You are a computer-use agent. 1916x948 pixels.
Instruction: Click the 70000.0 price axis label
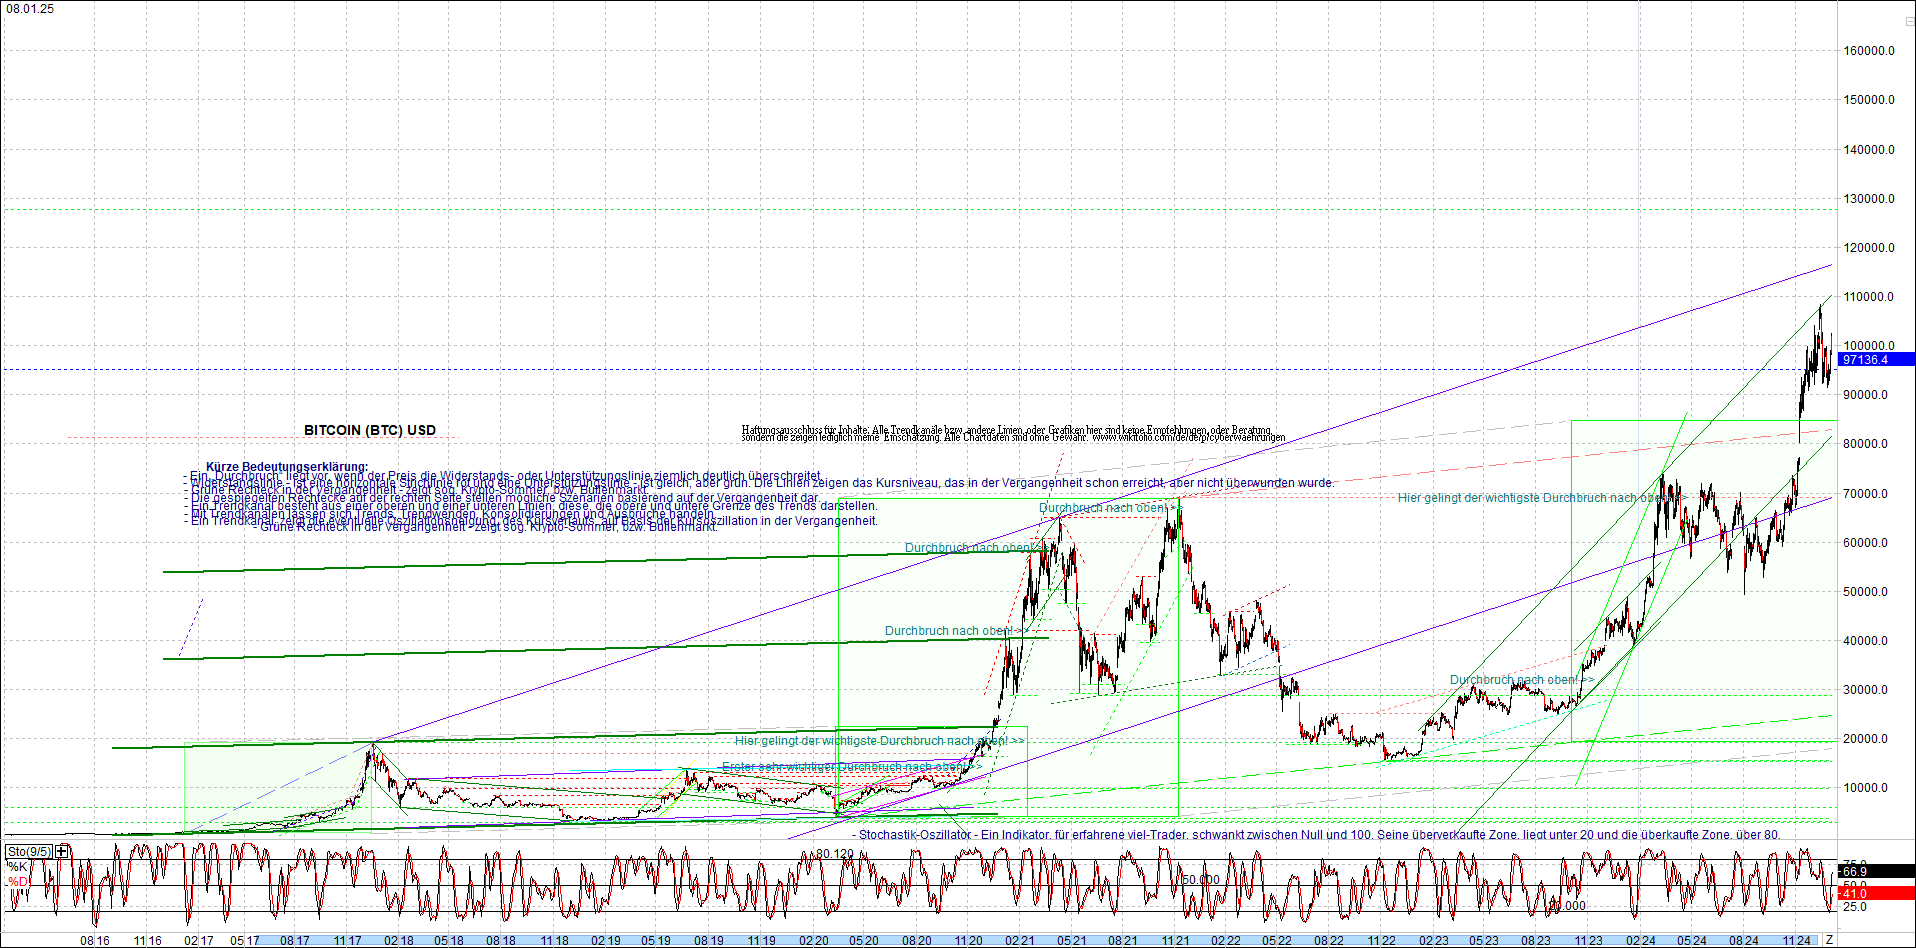click(x=1866, y=494)
